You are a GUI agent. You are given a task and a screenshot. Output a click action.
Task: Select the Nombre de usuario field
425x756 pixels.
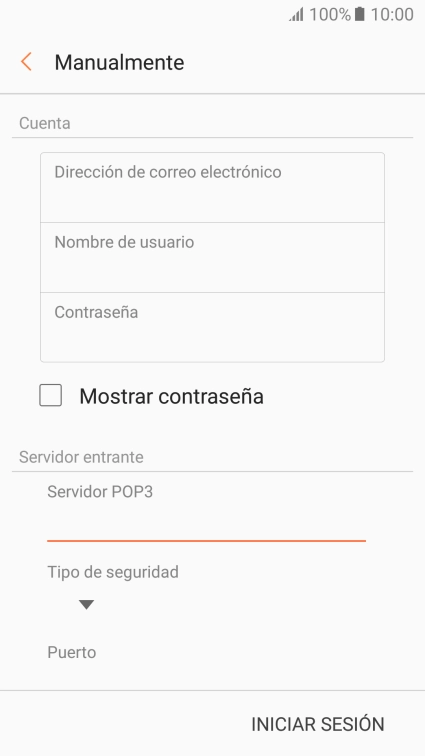click(212, 257)
